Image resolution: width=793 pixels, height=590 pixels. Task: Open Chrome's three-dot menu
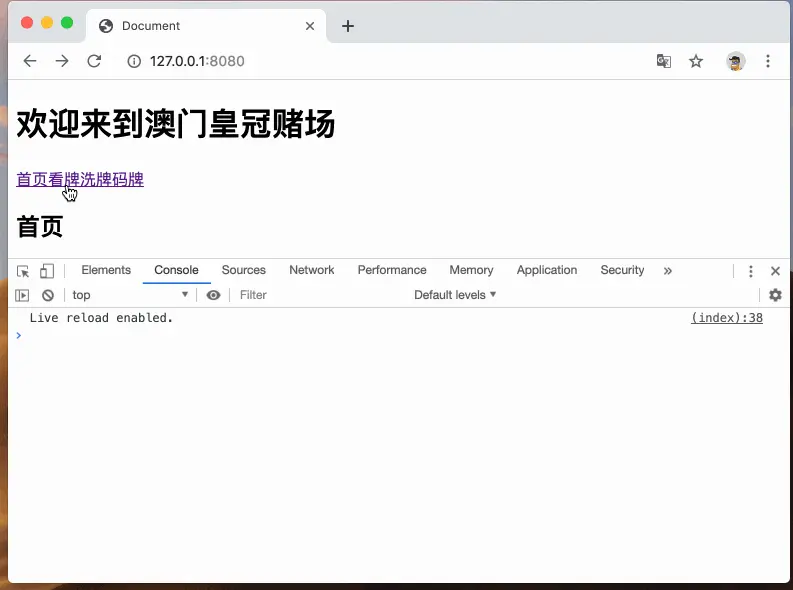pos(768,61)
